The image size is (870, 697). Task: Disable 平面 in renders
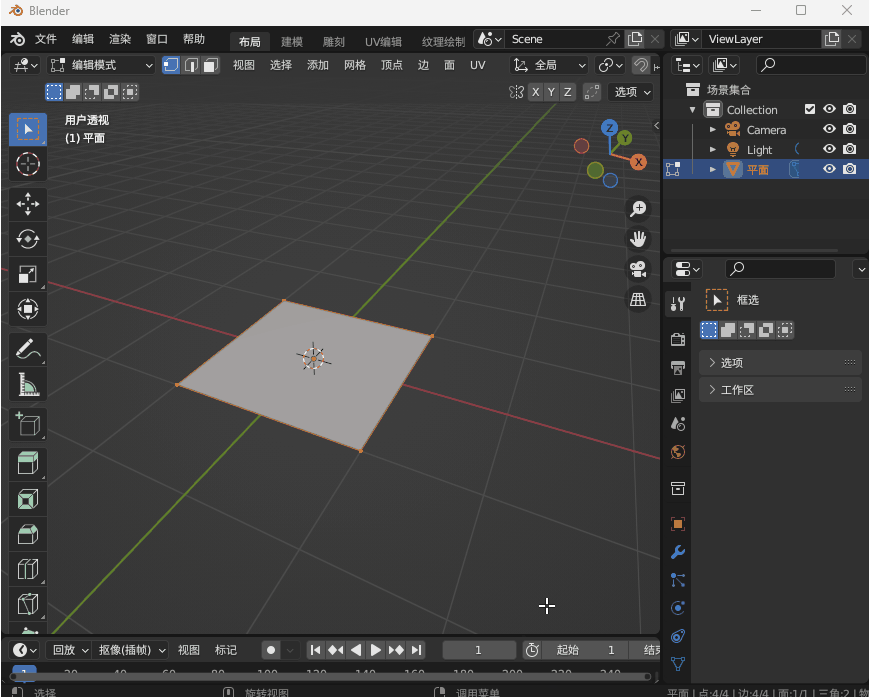(x=849, y=169)
